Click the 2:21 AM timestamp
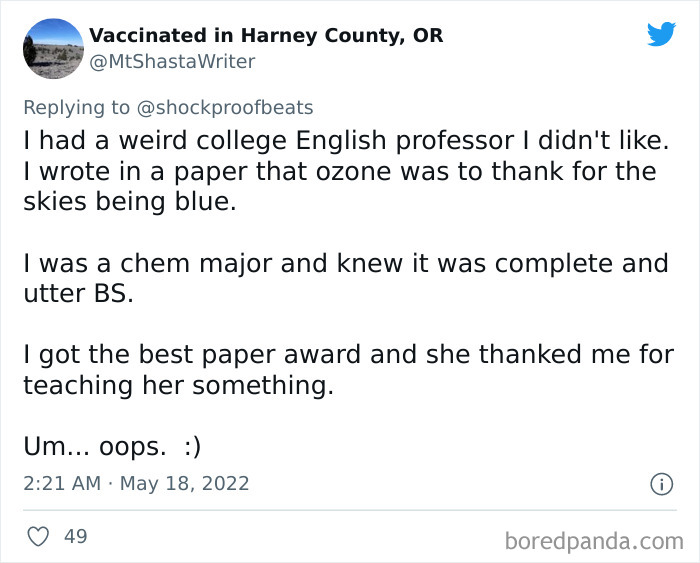 tap(61, 484)
